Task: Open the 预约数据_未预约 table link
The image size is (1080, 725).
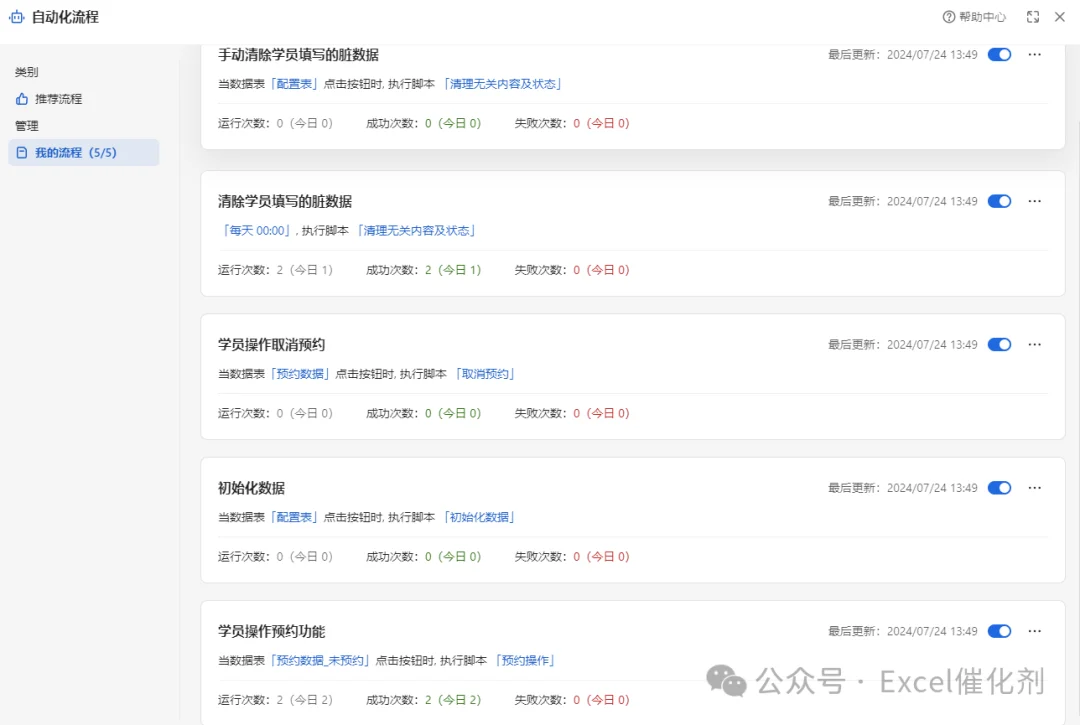Action: coord(320,660)
